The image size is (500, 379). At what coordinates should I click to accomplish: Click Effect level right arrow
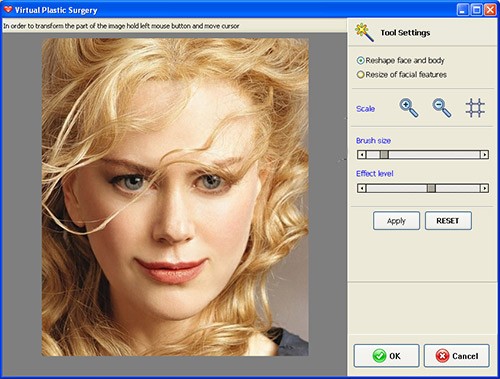[x=484, y=188]
